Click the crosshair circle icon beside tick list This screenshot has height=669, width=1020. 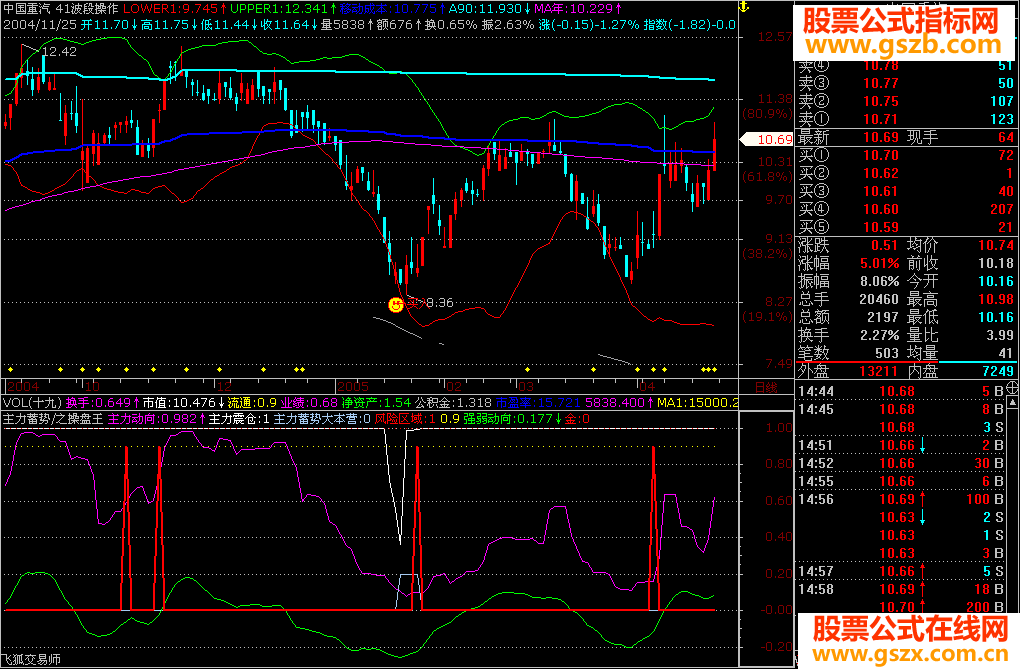1012,388
